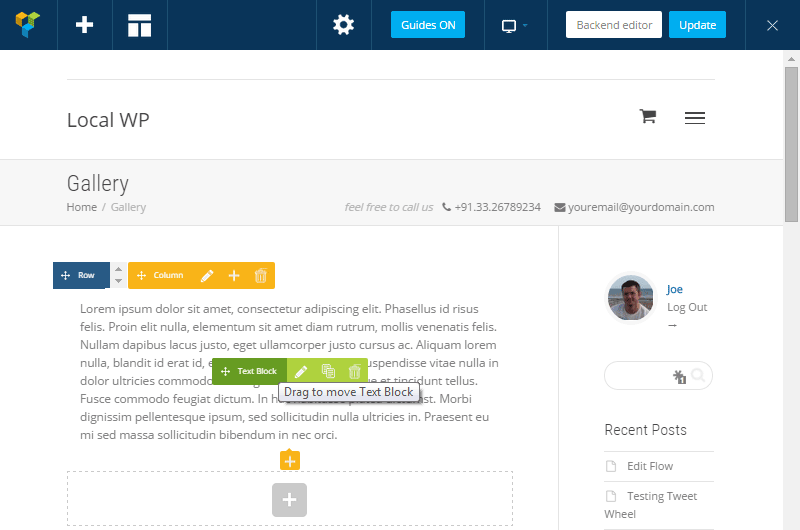Click the Log Out link
This screenshot has width=800, height=530.
687,307
